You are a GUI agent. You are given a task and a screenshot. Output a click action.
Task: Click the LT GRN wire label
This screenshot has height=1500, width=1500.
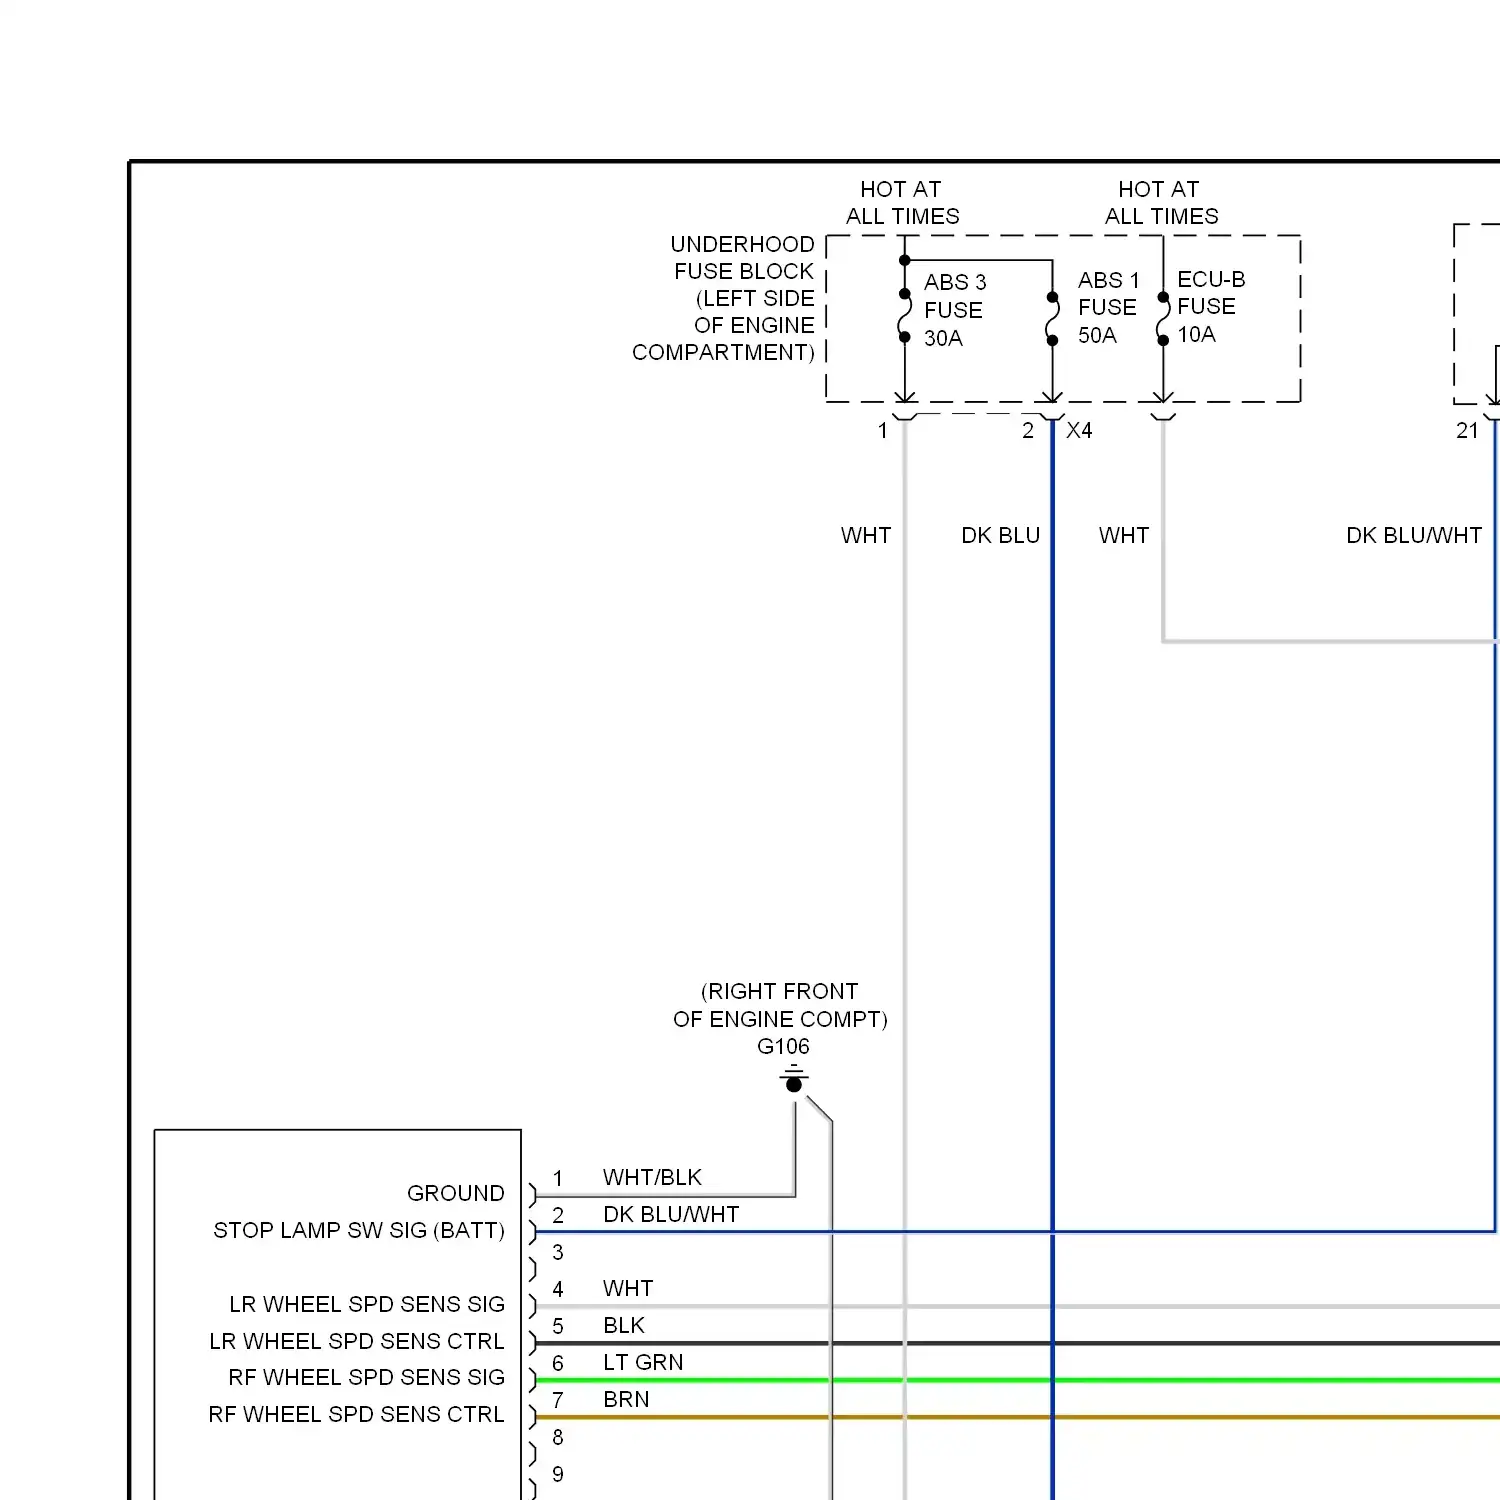[643, 1362]
